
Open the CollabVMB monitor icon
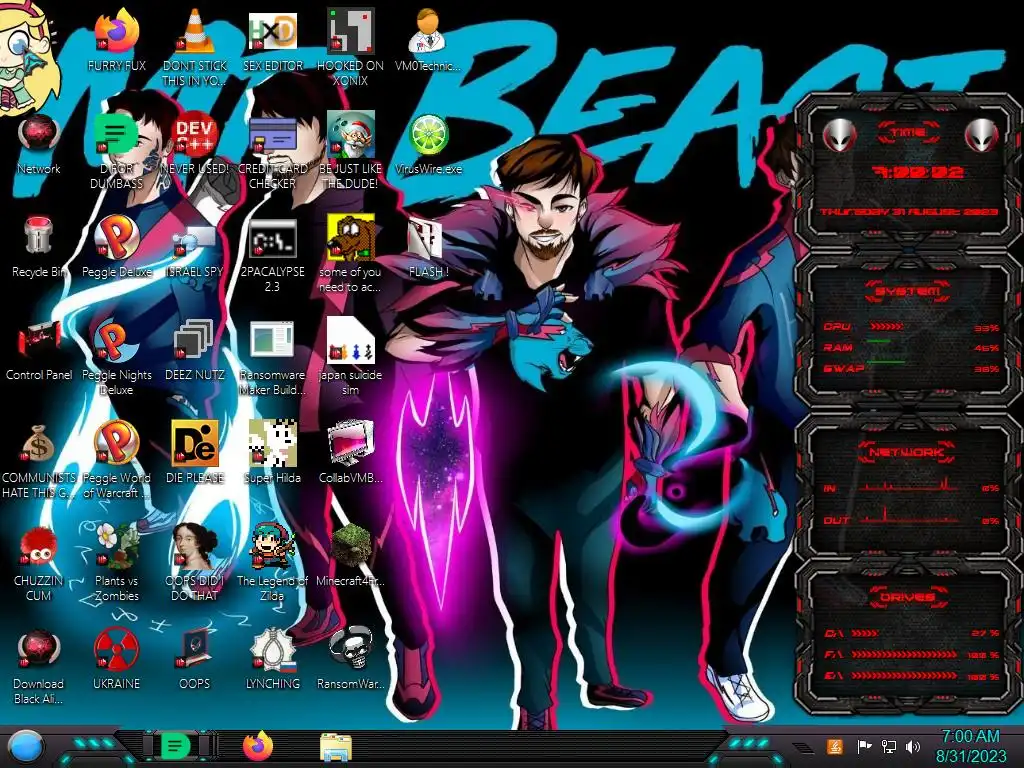pos(350,443)
